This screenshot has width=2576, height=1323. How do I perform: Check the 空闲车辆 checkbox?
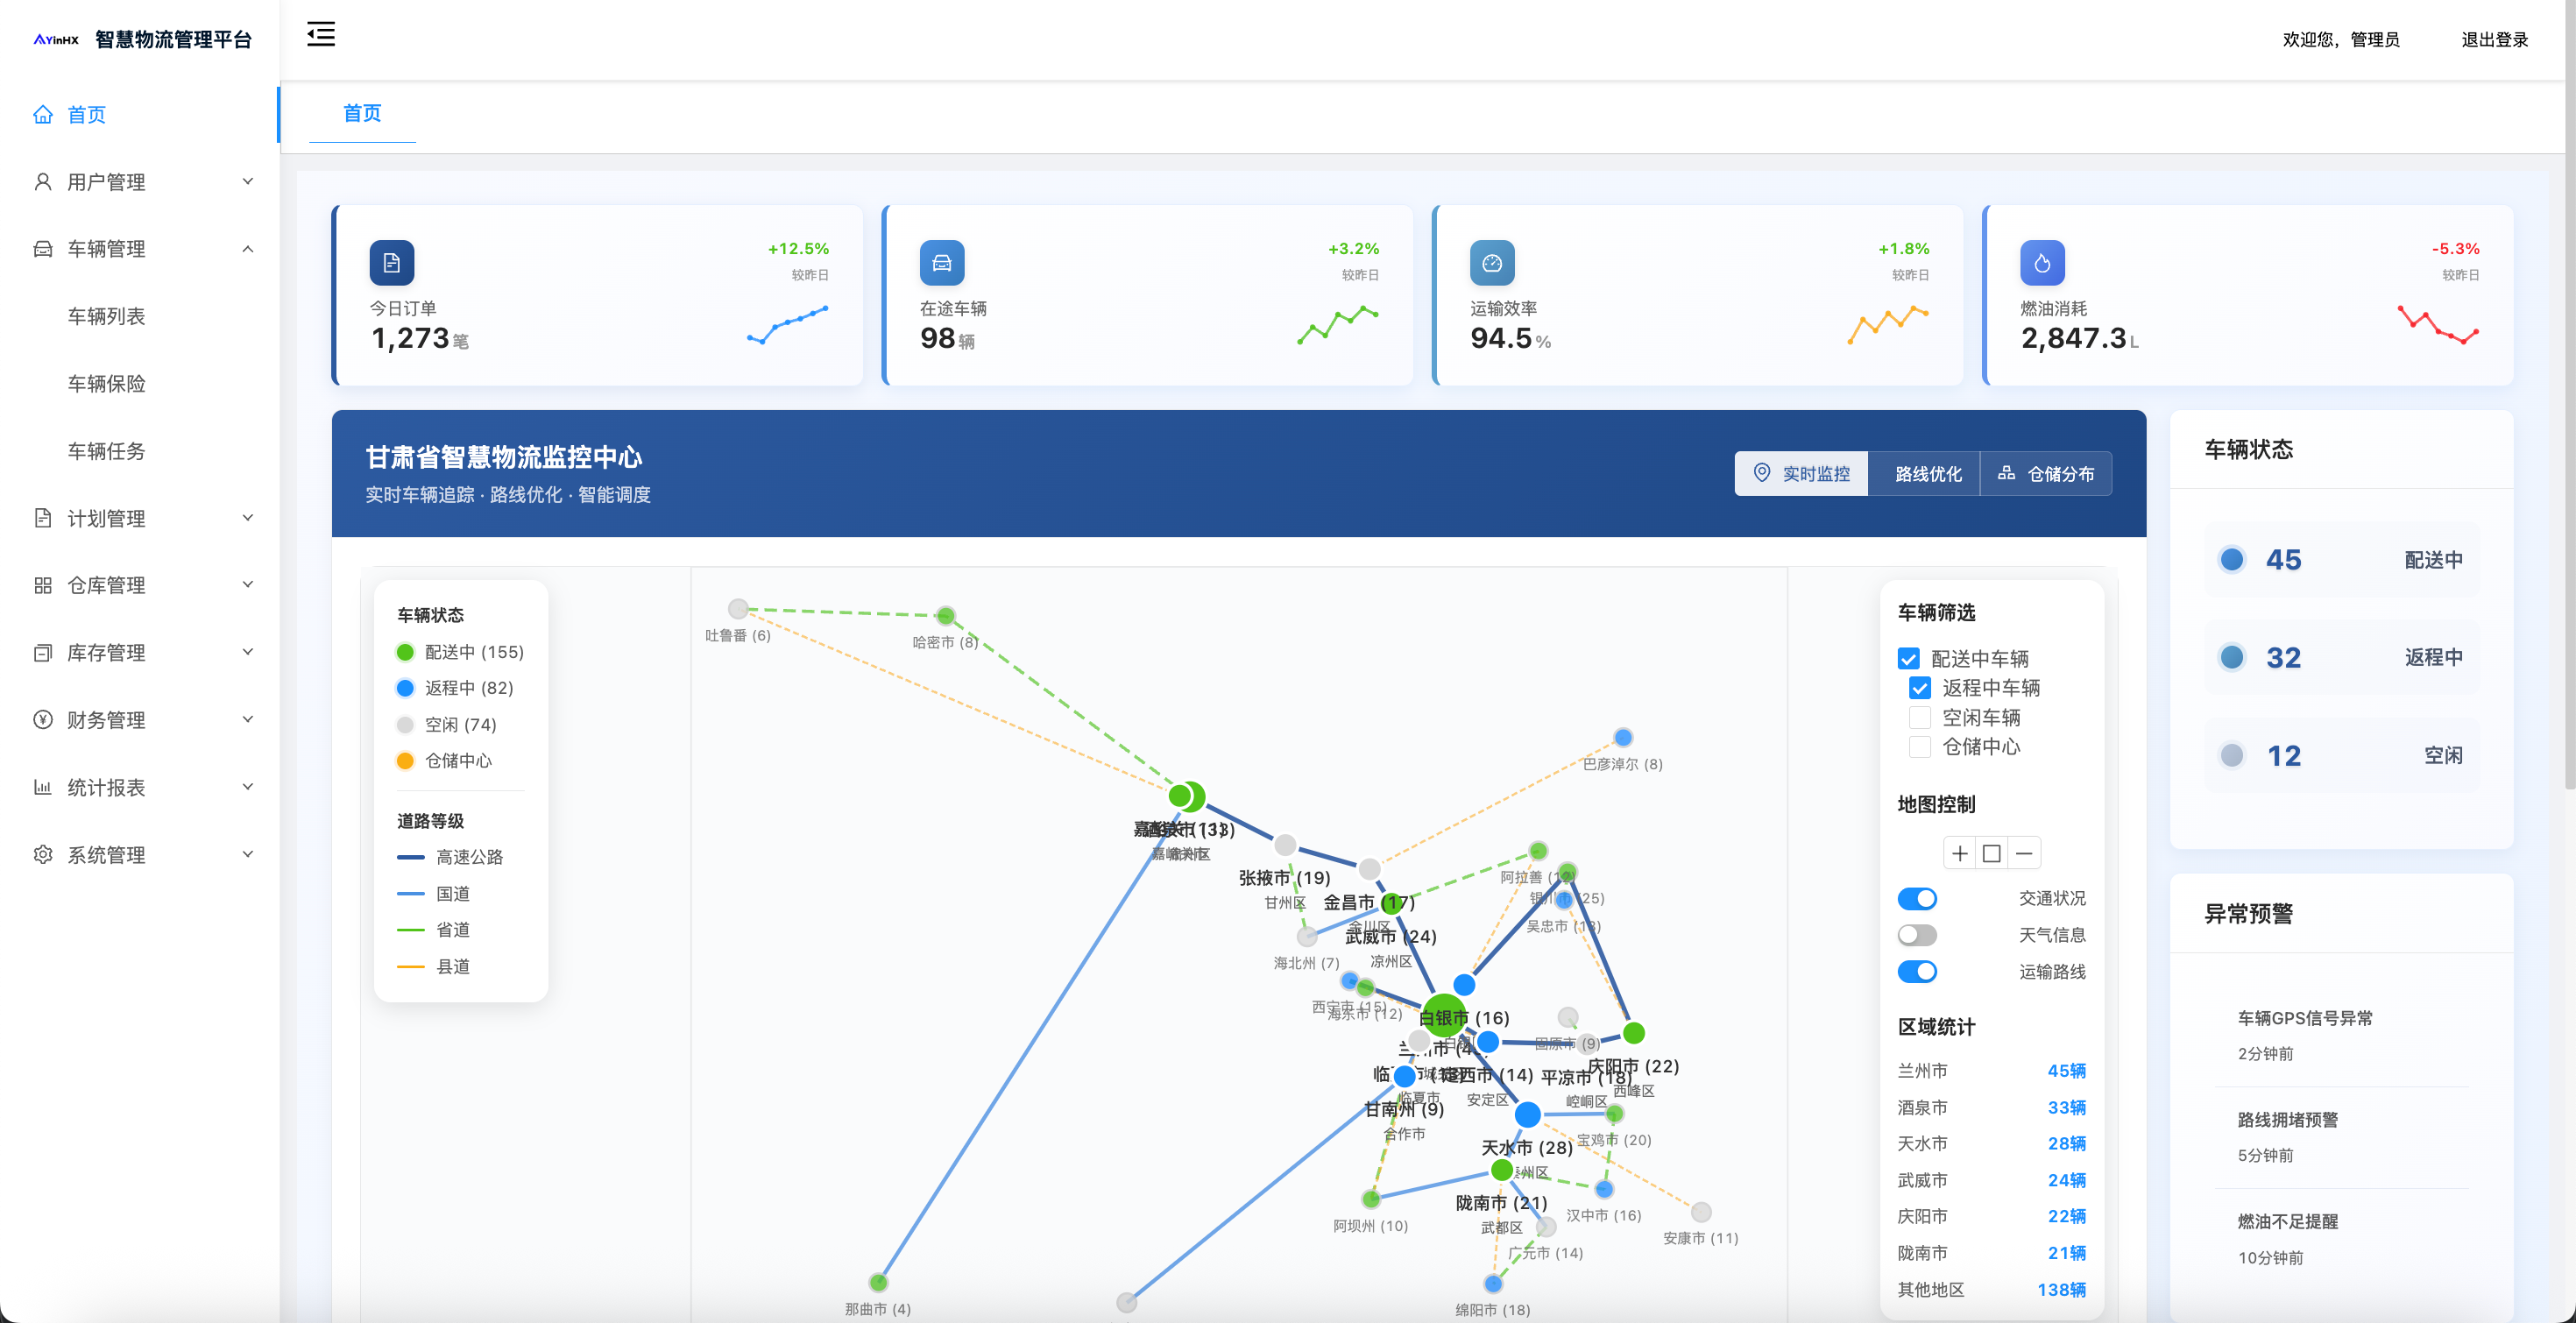pos(1919,717)
